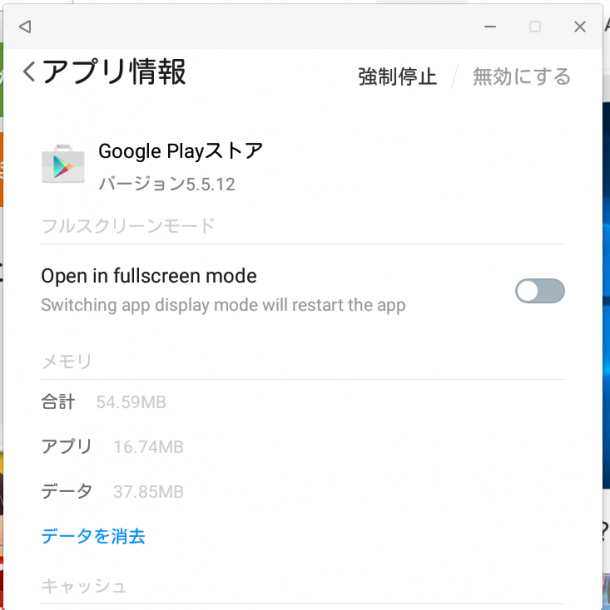Image resolution: width=610 pixels, height=610 pixels.
Task: Go back using the アプリ情報 chevron
Action: (30, 72)
